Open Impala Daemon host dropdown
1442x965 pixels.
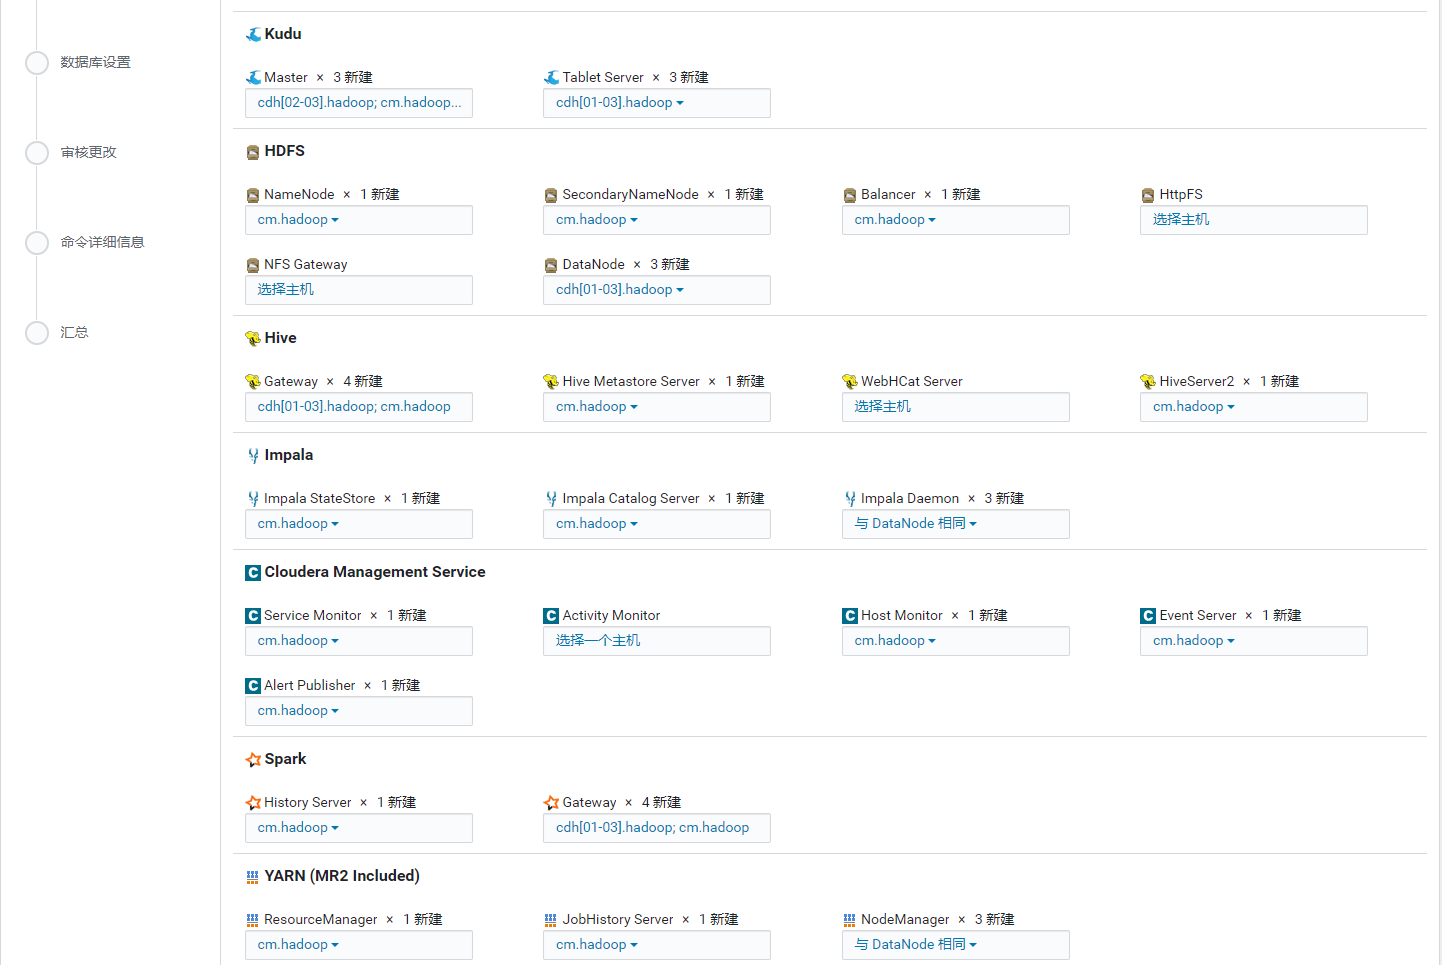[956, 524]
